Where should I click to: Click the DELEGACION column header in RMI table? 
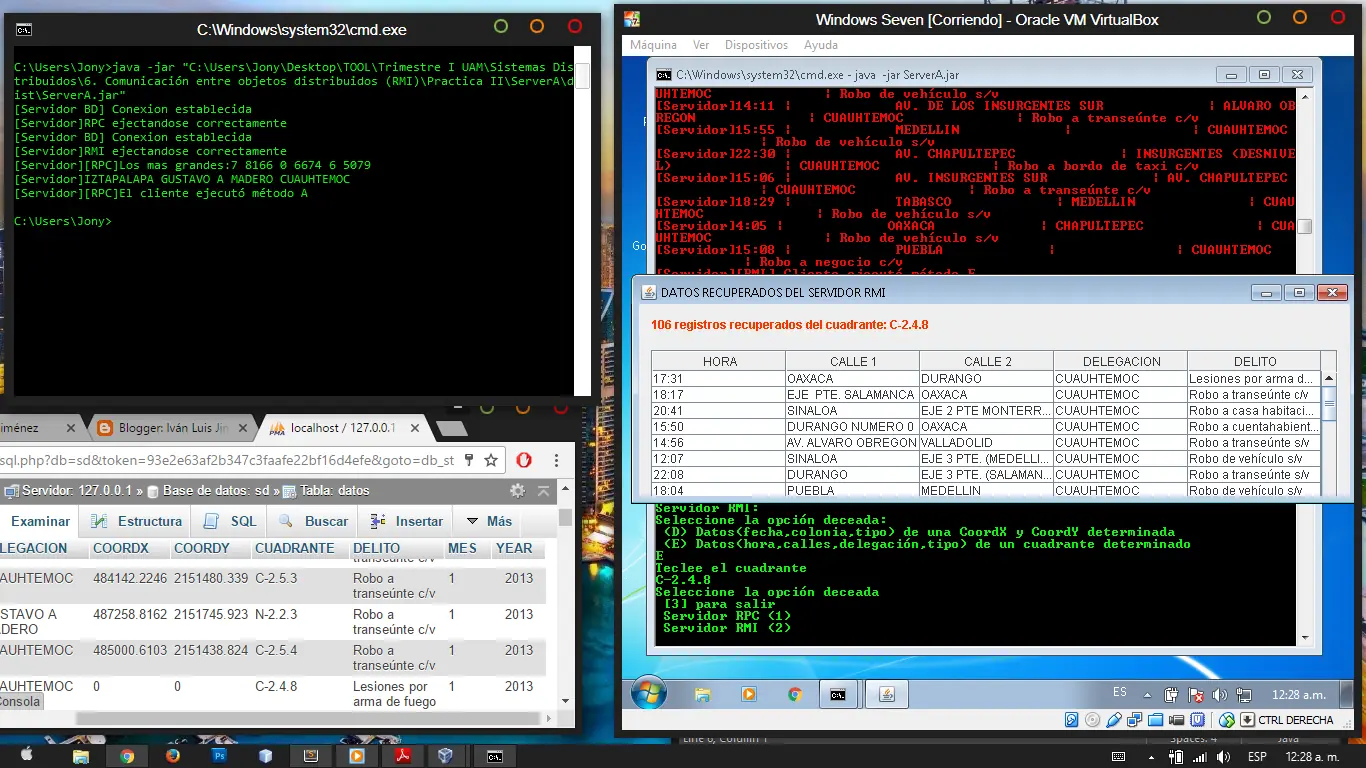coord(1121,362)
